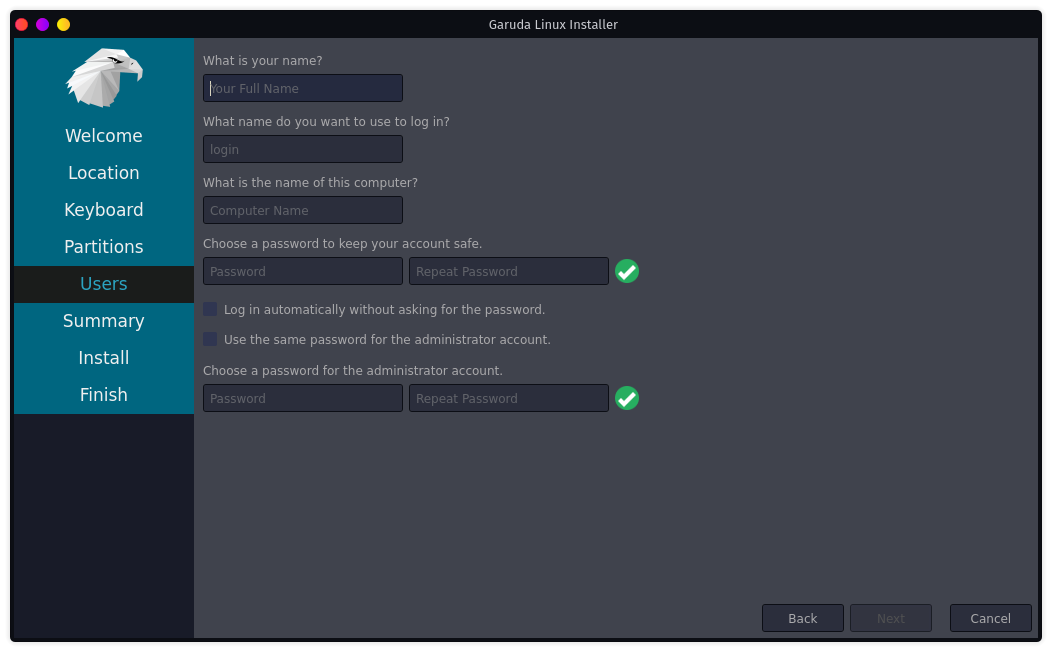Click the green checkmark beside administrator password
This screenshot has width=1052, height=652.
coord(627,398)
